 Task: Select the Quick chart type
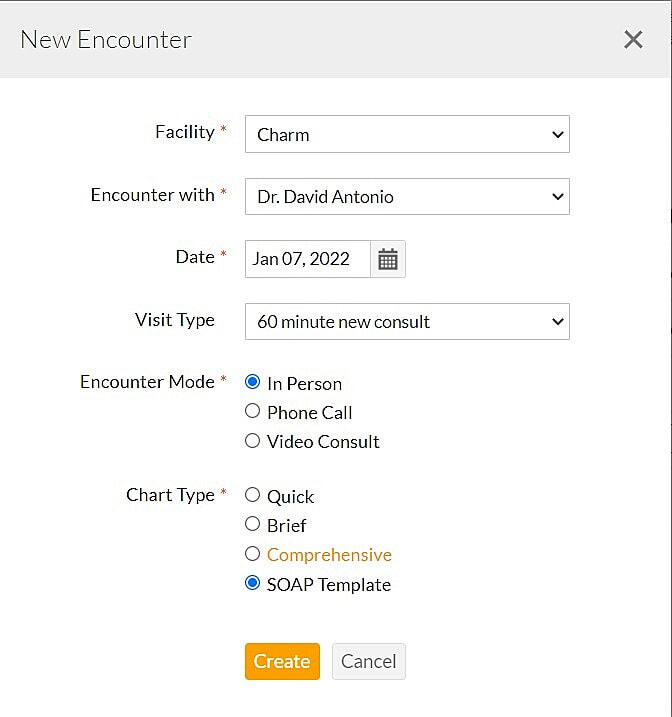[253, 495]
